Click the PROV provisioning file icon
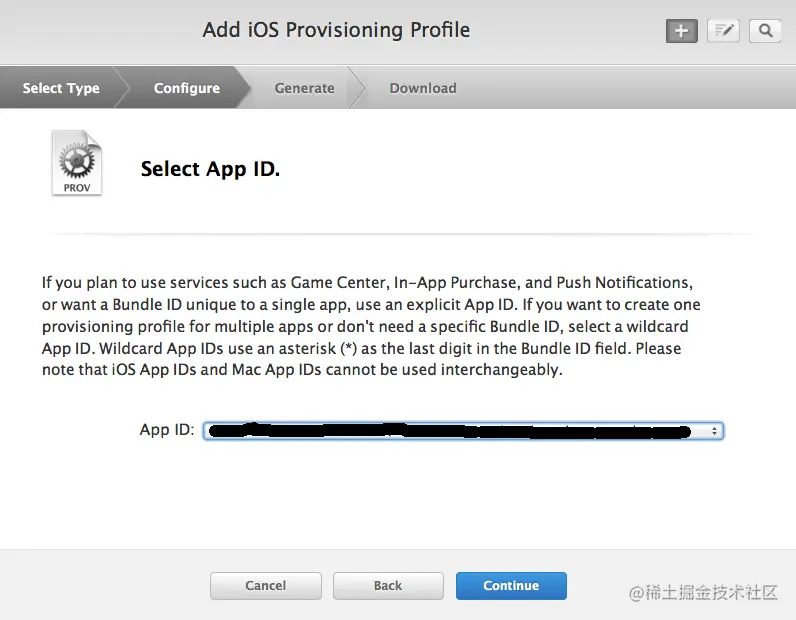Image resolution: width=796 pixels, height=620 pixels. click(77, 163)
